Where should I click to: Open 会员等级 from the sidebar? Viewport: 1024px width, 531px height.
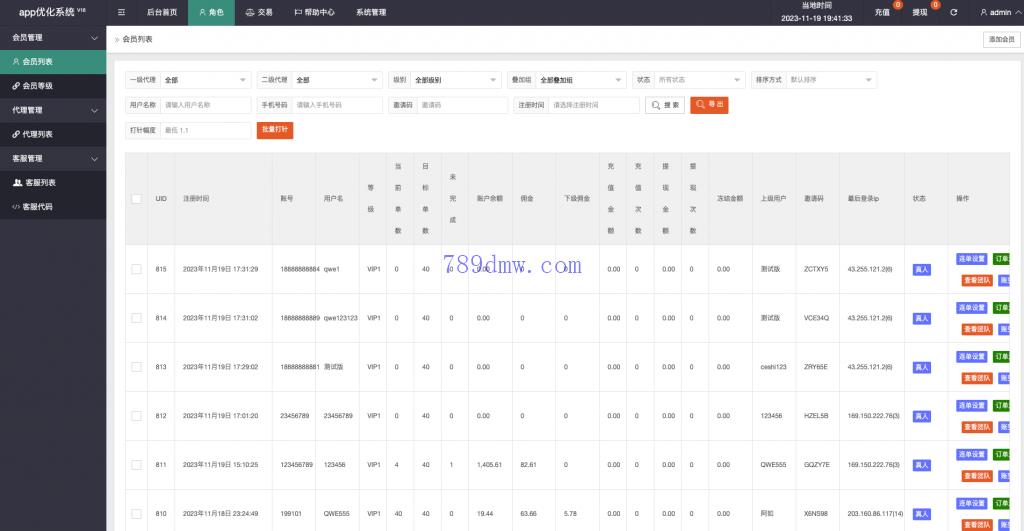pos(38,86)
